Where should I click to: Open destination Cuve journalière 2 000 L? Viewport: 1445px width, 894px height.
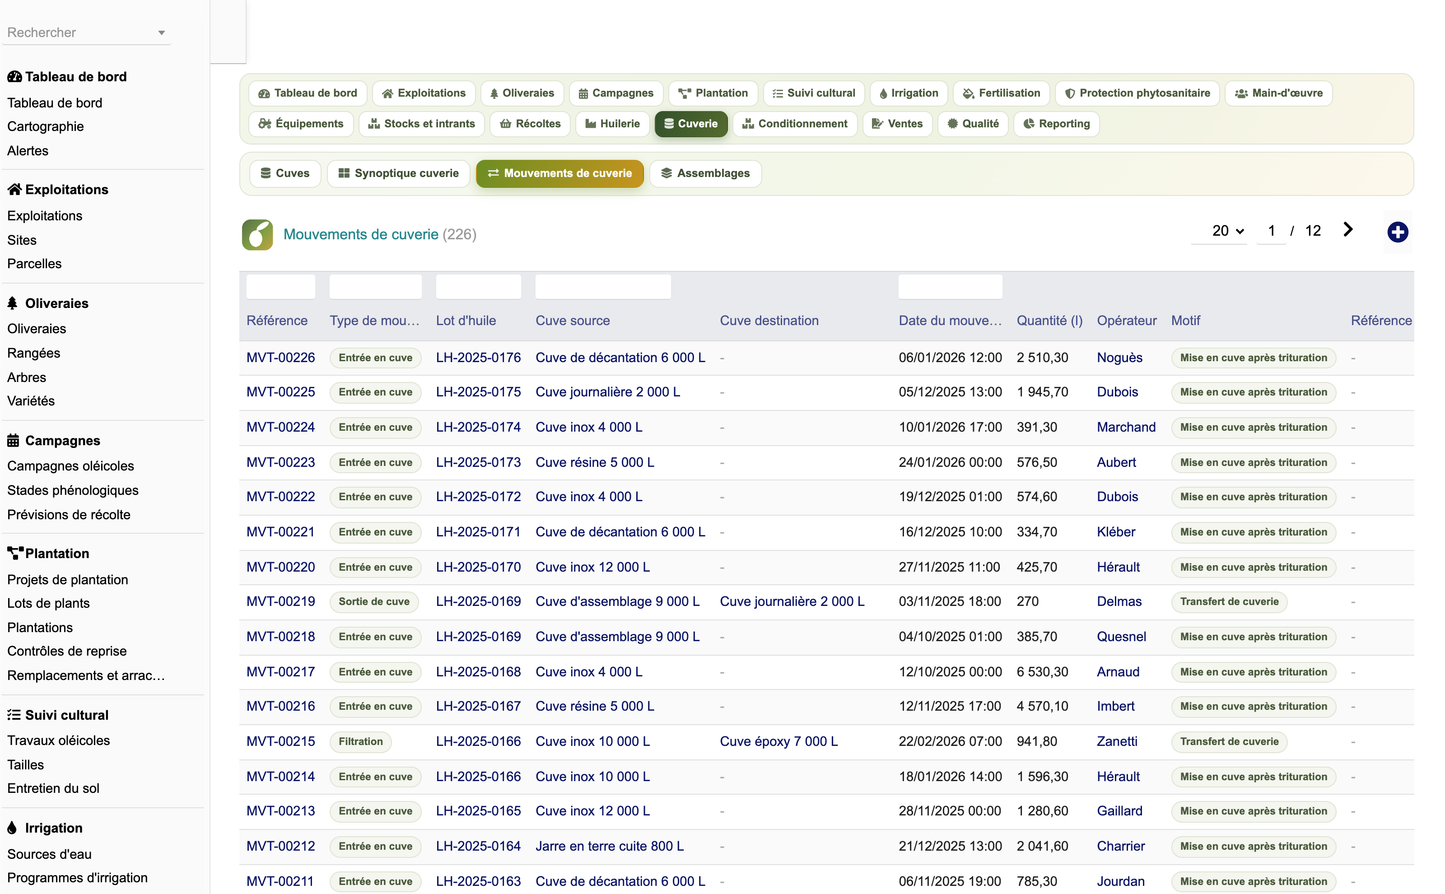pyautogui.click(x=792, y=602)
